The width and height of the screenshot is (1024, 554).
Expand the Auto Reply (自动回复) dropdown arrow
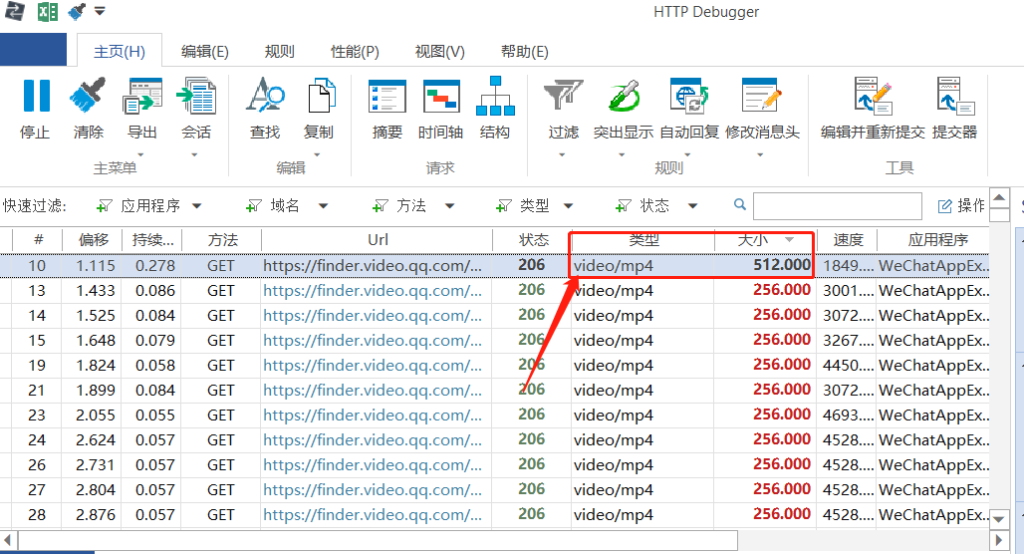(688, 155)
